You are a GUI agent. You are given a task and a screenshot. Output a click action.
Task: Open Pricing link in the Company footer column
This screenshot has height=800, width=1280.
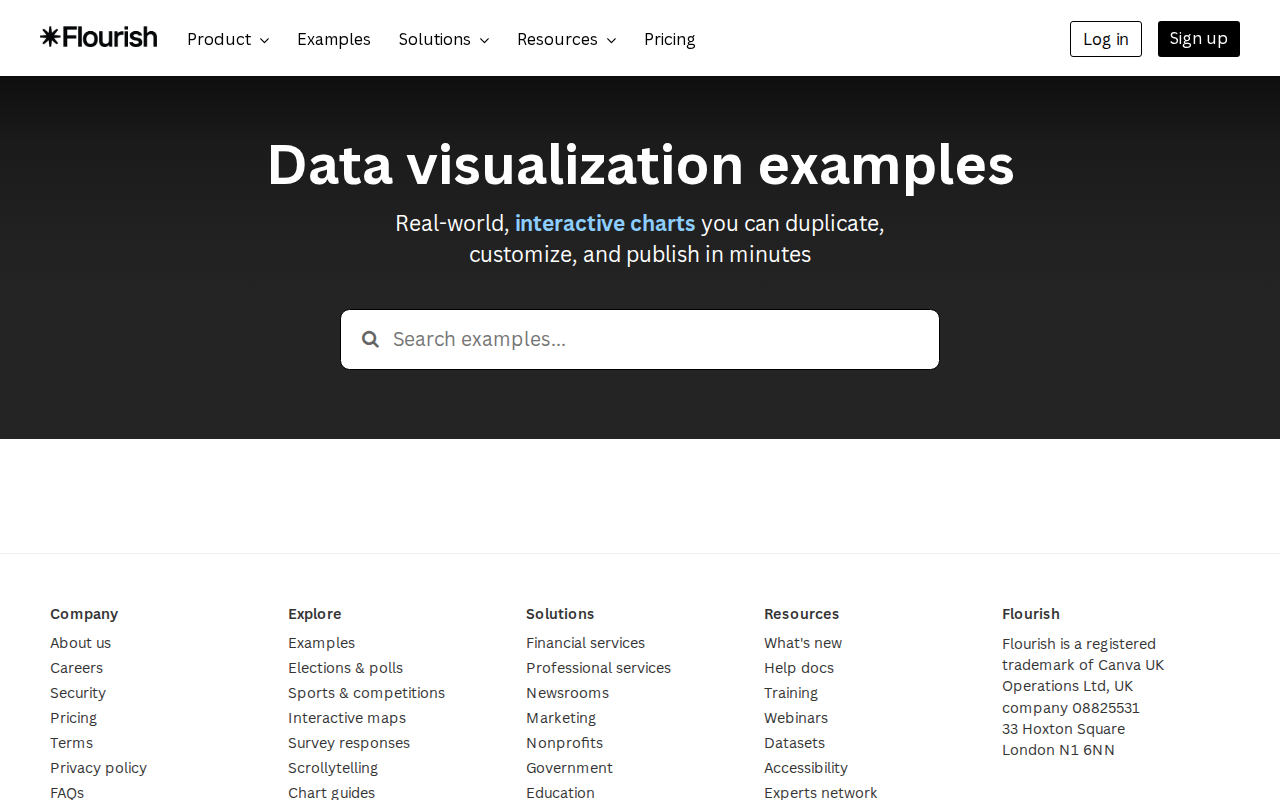(74, 718)
